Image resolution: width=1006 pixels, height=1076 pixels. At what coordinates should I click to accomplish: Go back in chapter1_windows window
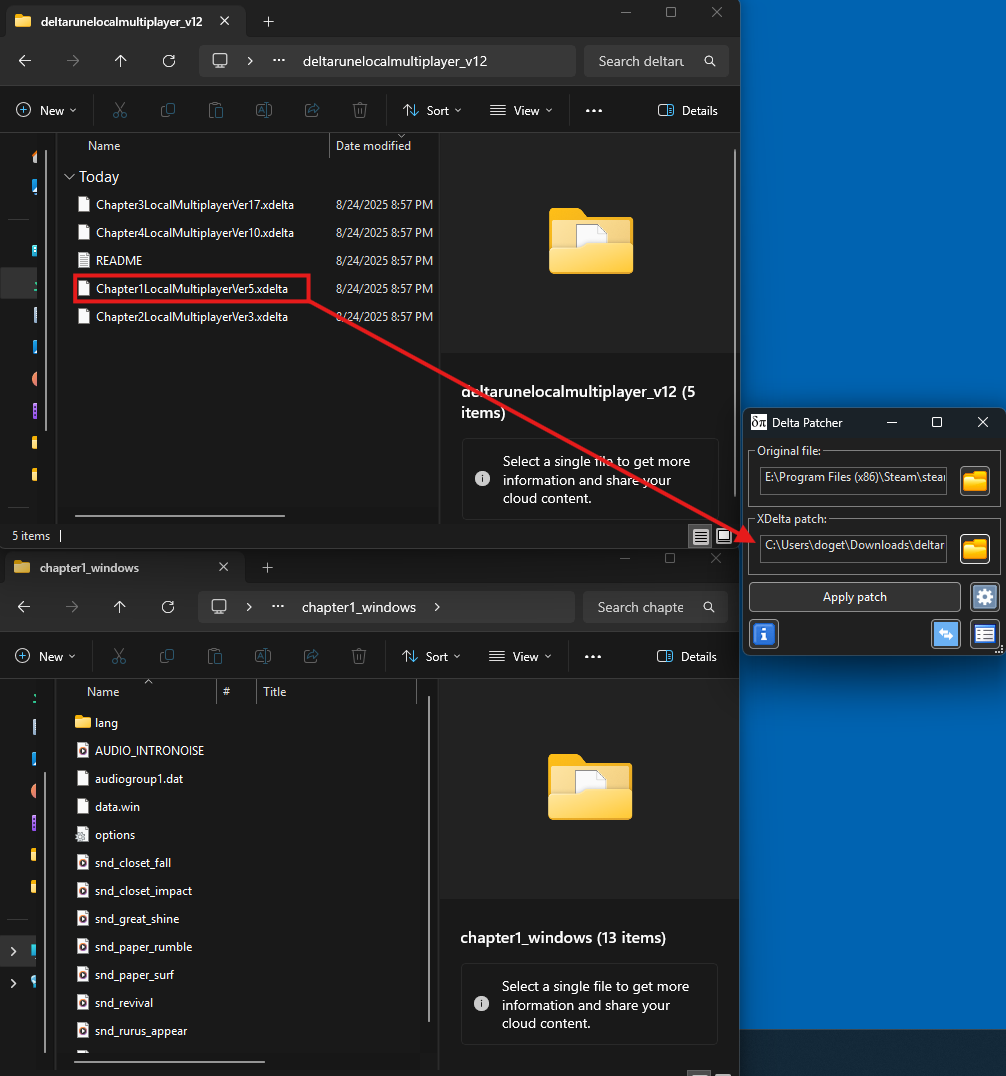tap(24, 607)
